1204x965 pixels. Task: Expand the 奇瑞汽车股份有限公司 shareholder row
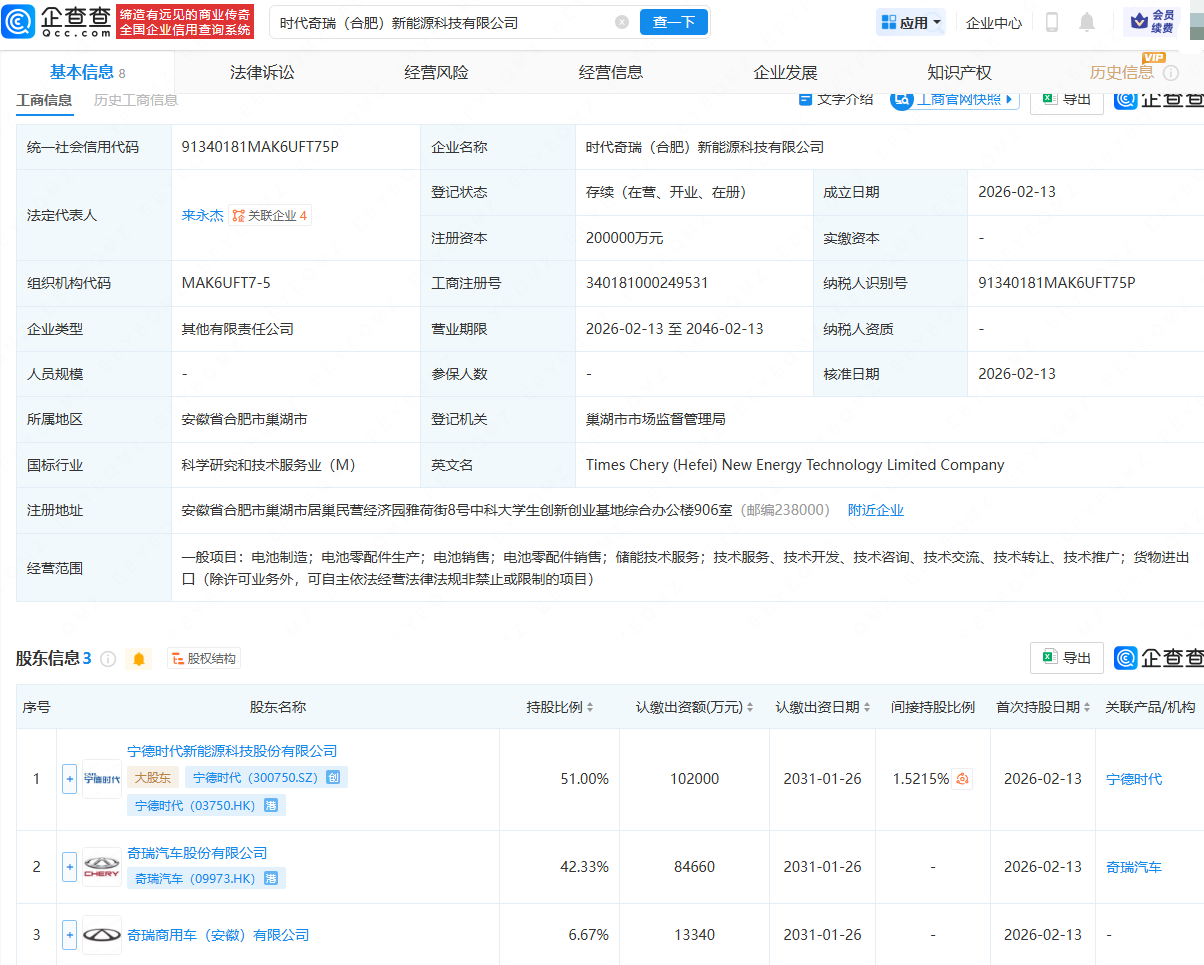tap(69, 866)
